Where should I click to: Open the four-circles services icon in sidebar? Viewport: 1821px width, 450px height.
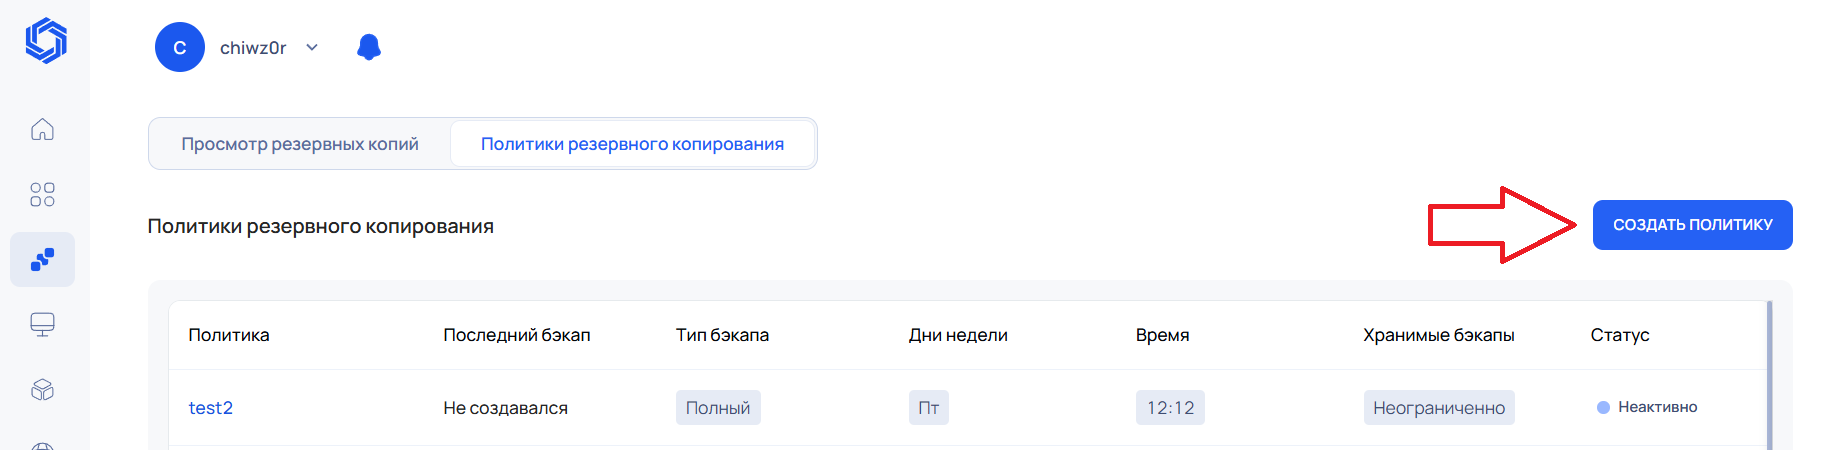pyautogui.click(x=42, y=194)
